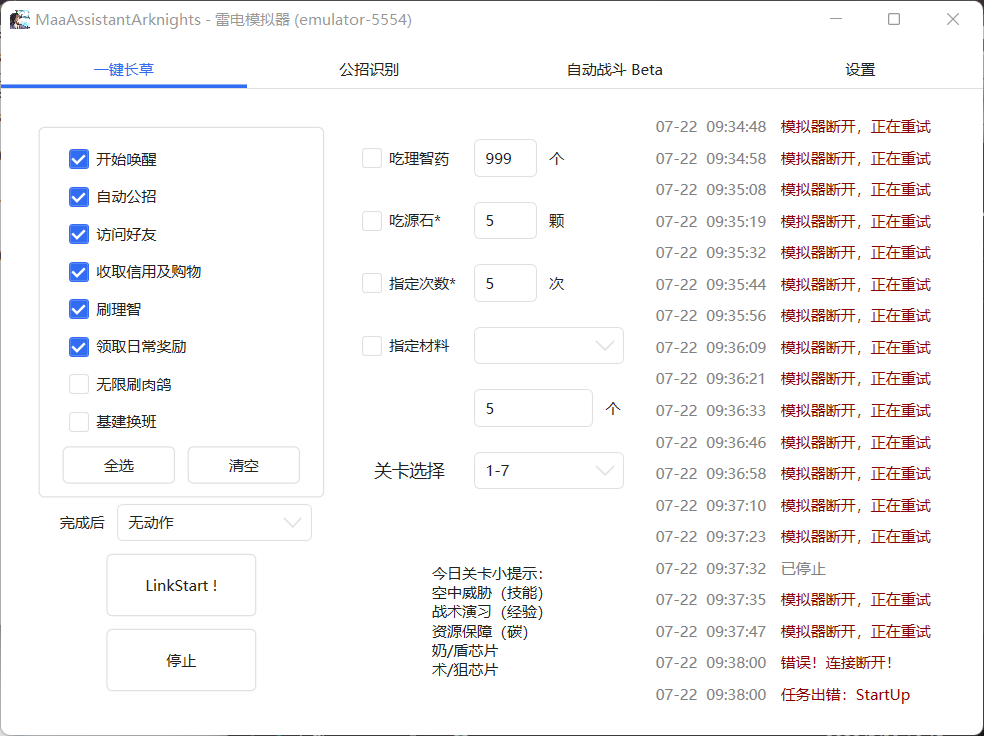This screenshot has height=736, width=984.
Task: Enable the 无限刷肉鸽 checkbox
Action: pyautogui.click(x=78, y=384)
